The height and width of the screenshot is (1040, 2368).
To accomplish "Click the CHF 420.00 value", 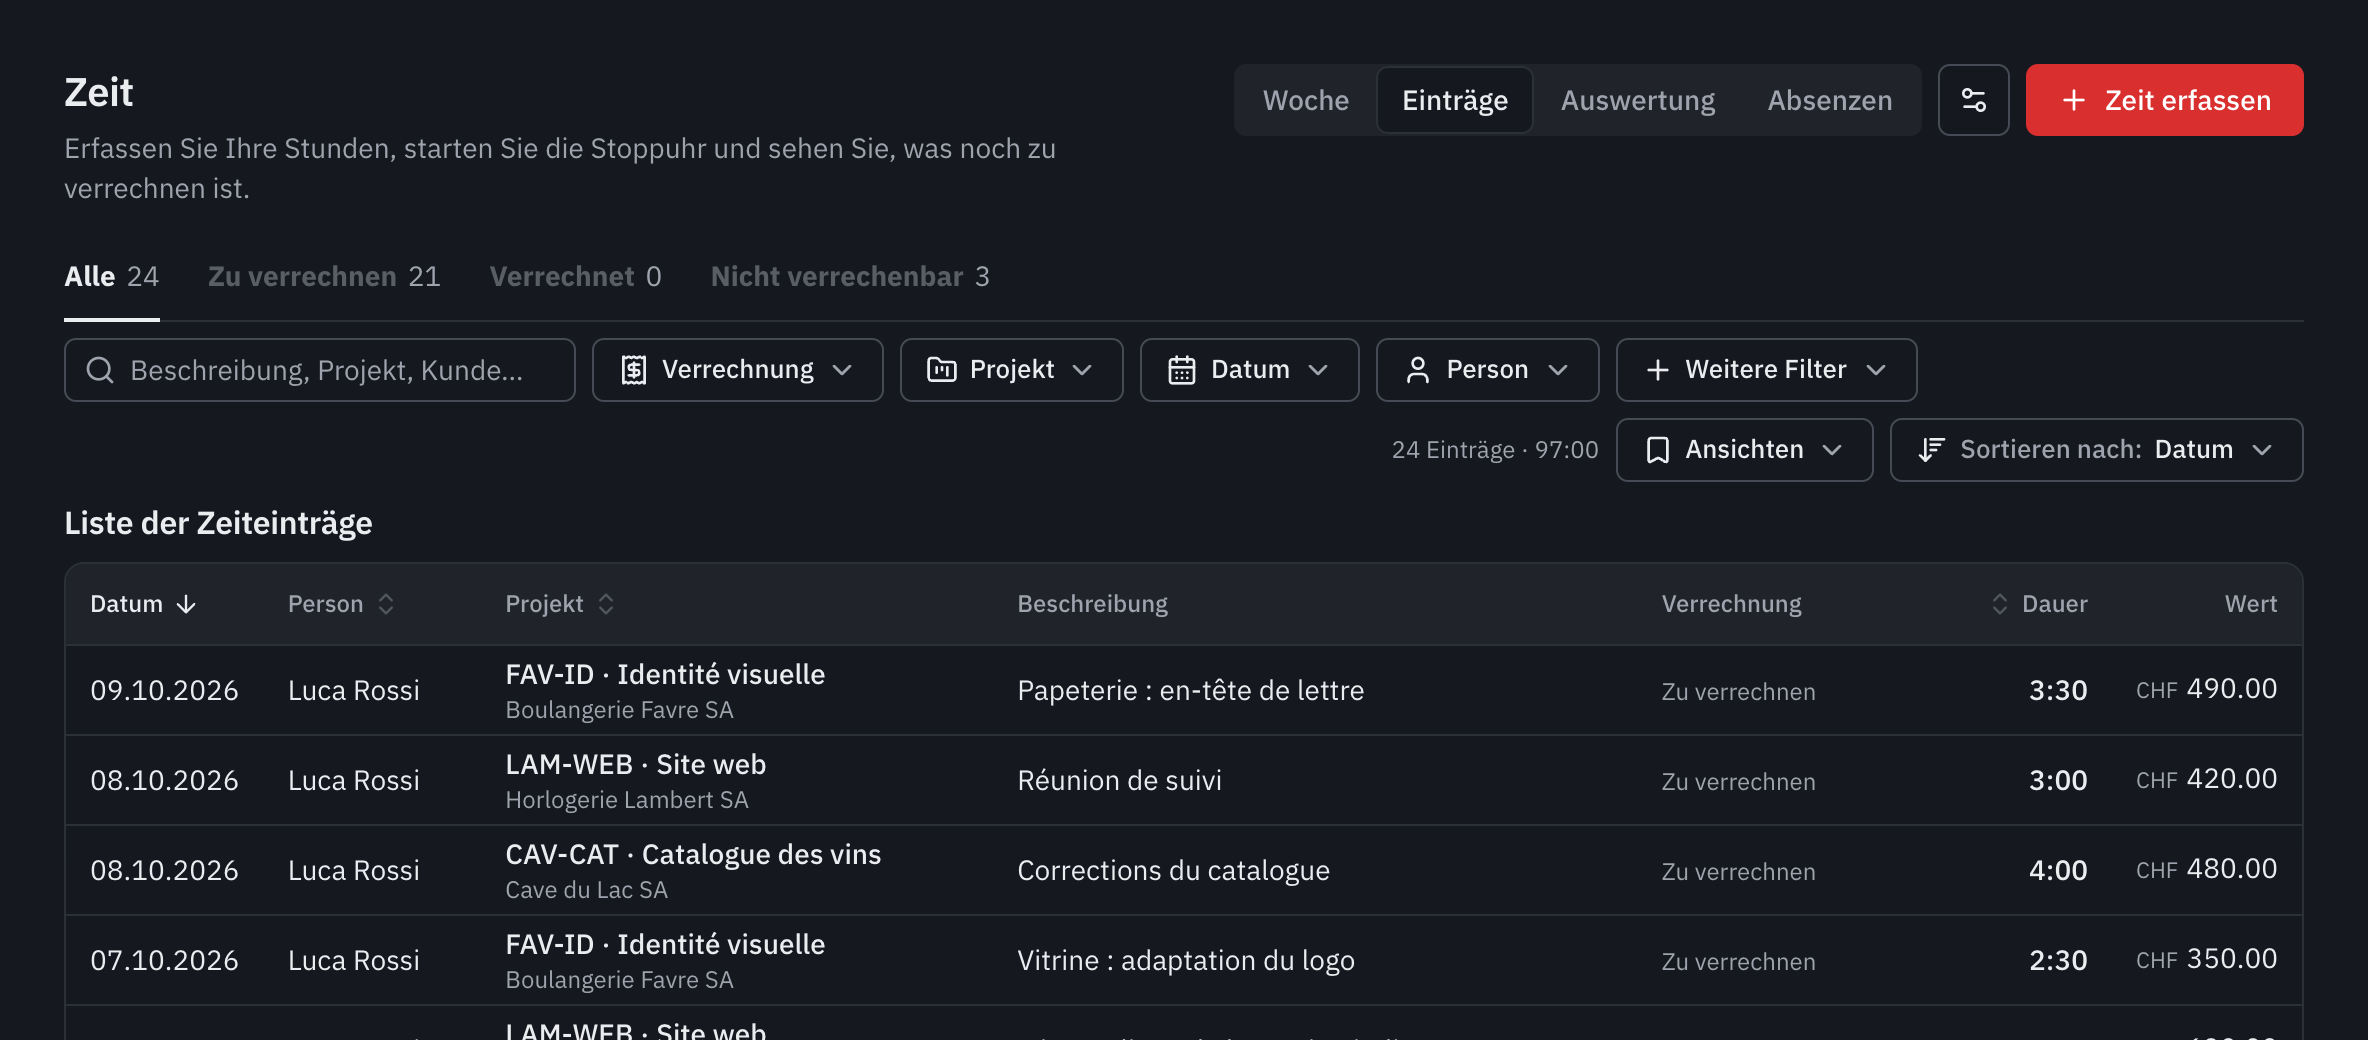I will [2207, 779].
